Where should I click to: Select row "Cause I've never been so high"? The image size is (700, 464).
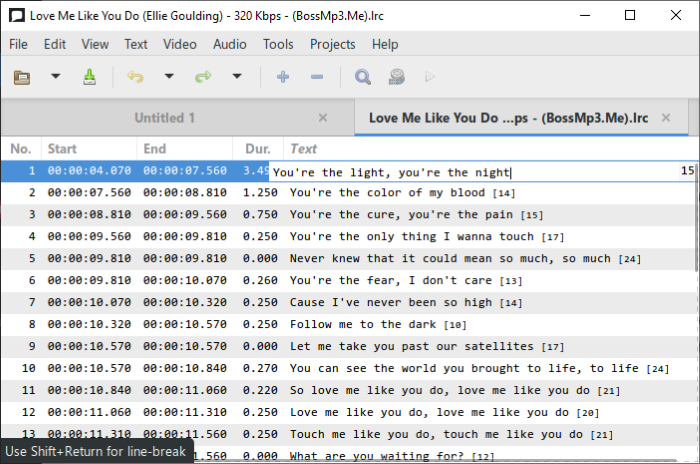pyautogui.click(x=348, y=302)
